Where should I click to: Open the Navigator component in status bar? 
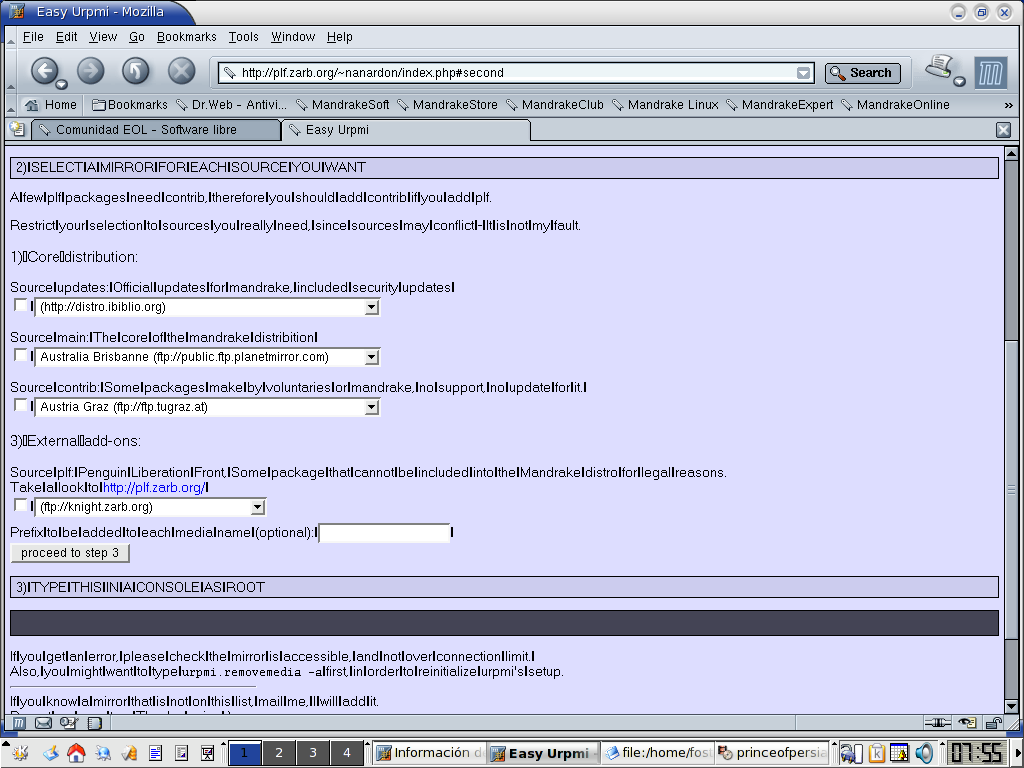(19, 722)
